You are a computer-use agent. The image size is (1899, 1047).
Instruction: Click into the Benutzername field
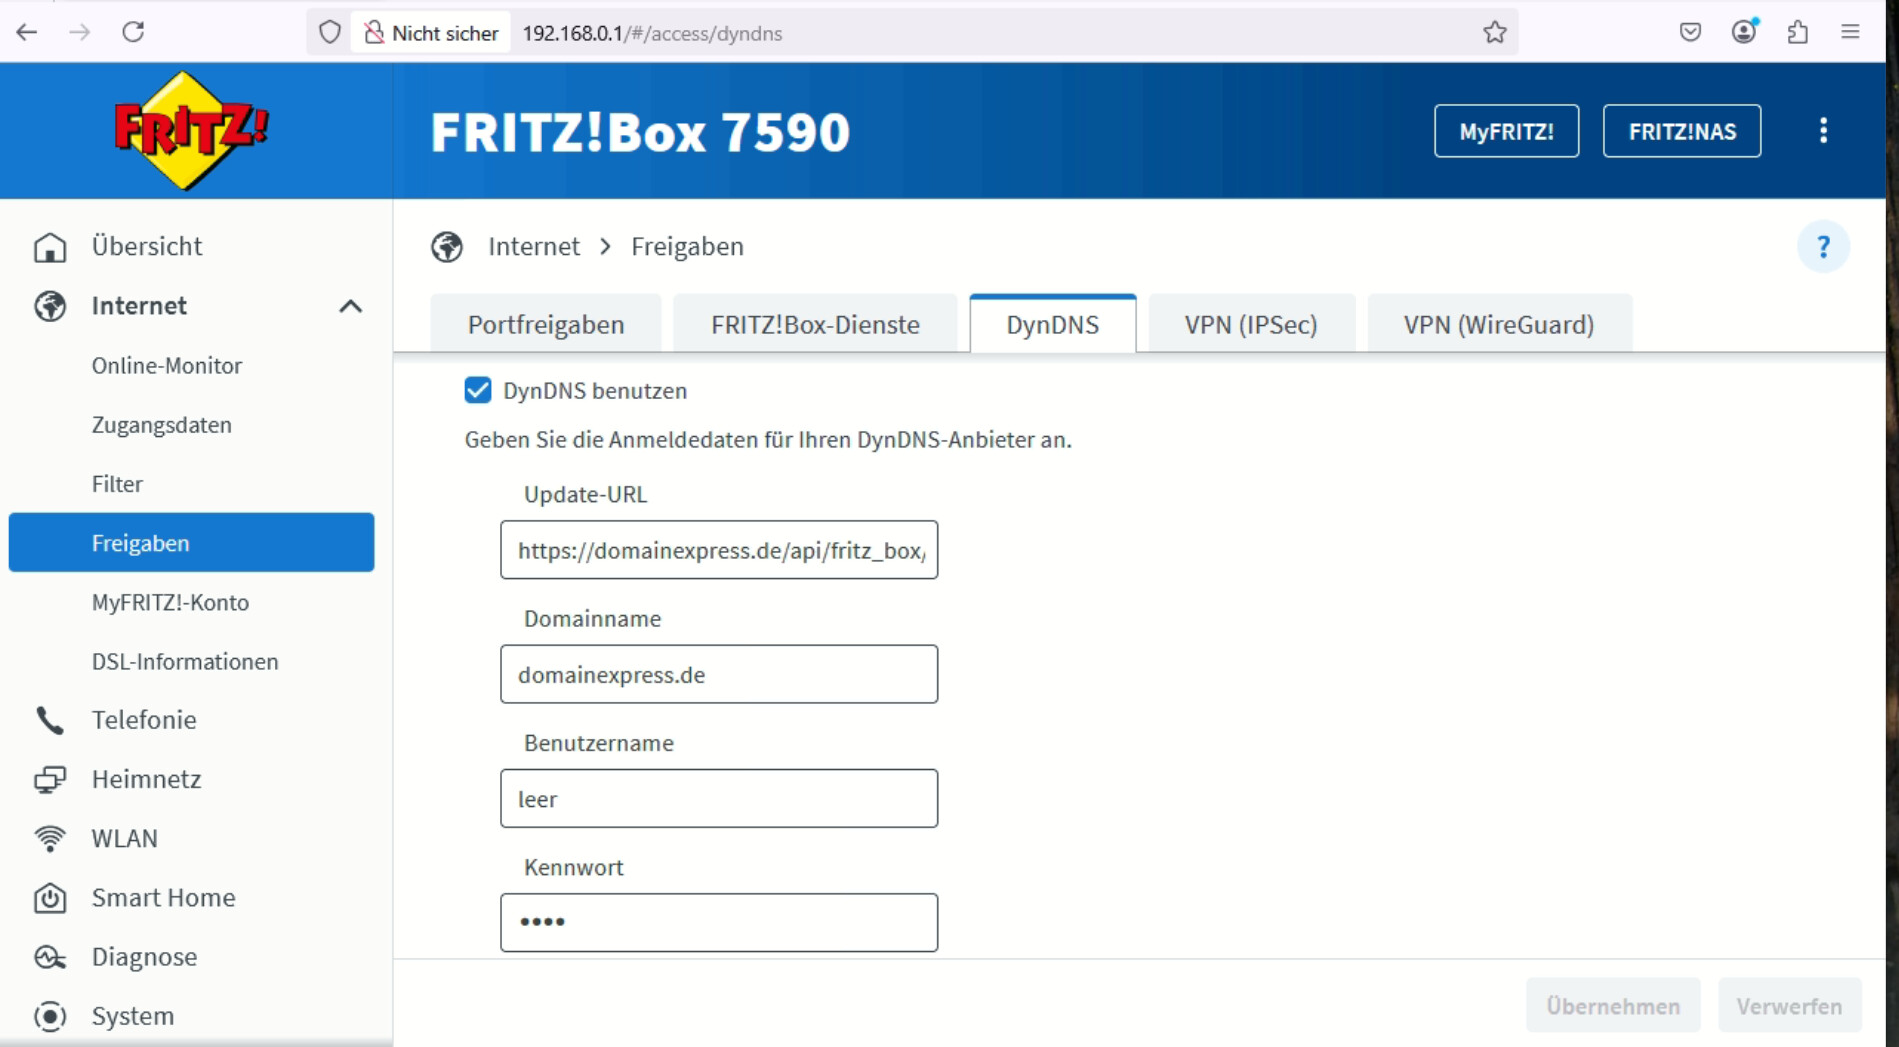(719, 798)
